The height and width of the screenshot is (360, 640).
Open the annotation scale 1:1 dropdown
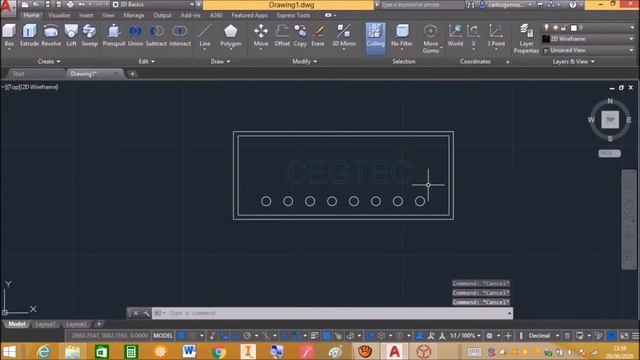465,336
